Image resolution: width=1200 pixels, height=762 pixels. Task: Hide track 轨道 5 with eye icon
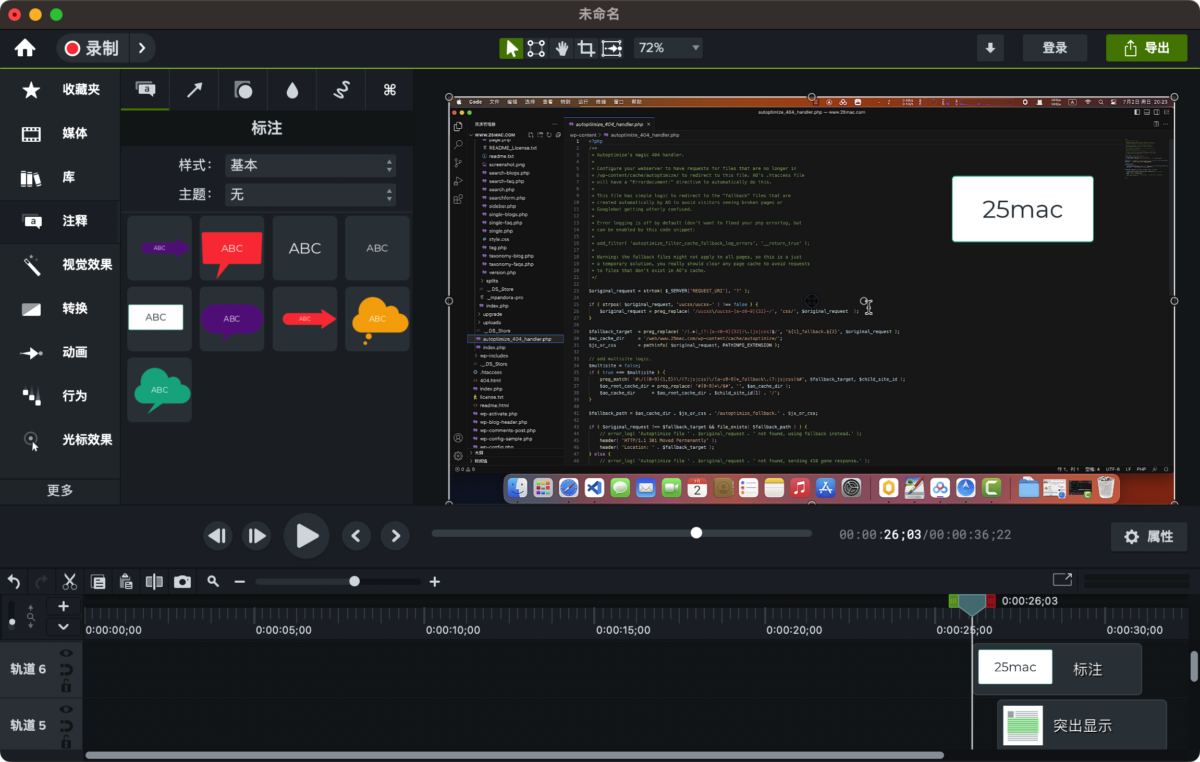tap(66, 708)
